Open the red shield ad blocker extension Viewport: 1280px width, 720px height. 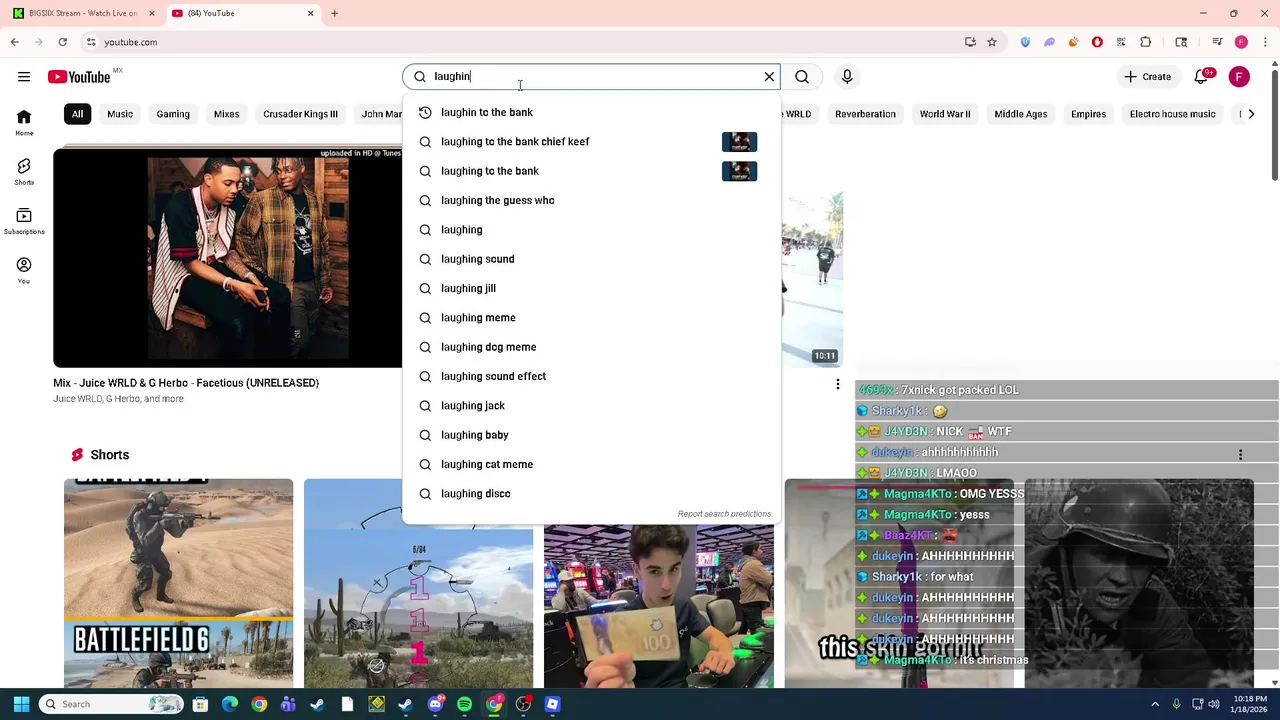tap(1097, 42)
